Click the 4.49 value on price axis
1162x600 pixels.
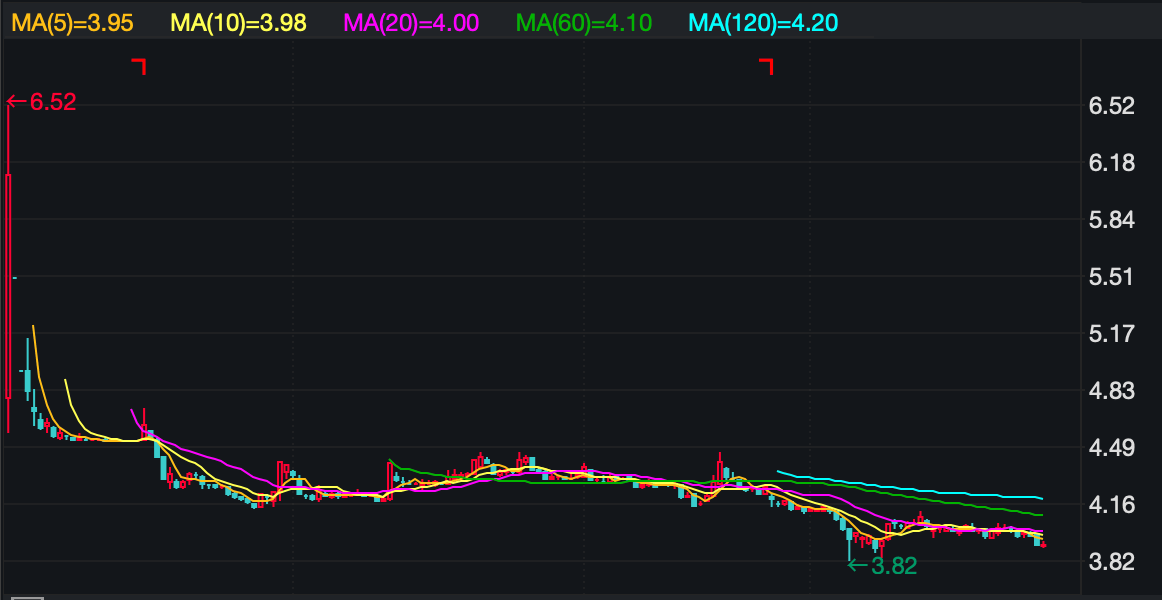tap(1111, 447)
